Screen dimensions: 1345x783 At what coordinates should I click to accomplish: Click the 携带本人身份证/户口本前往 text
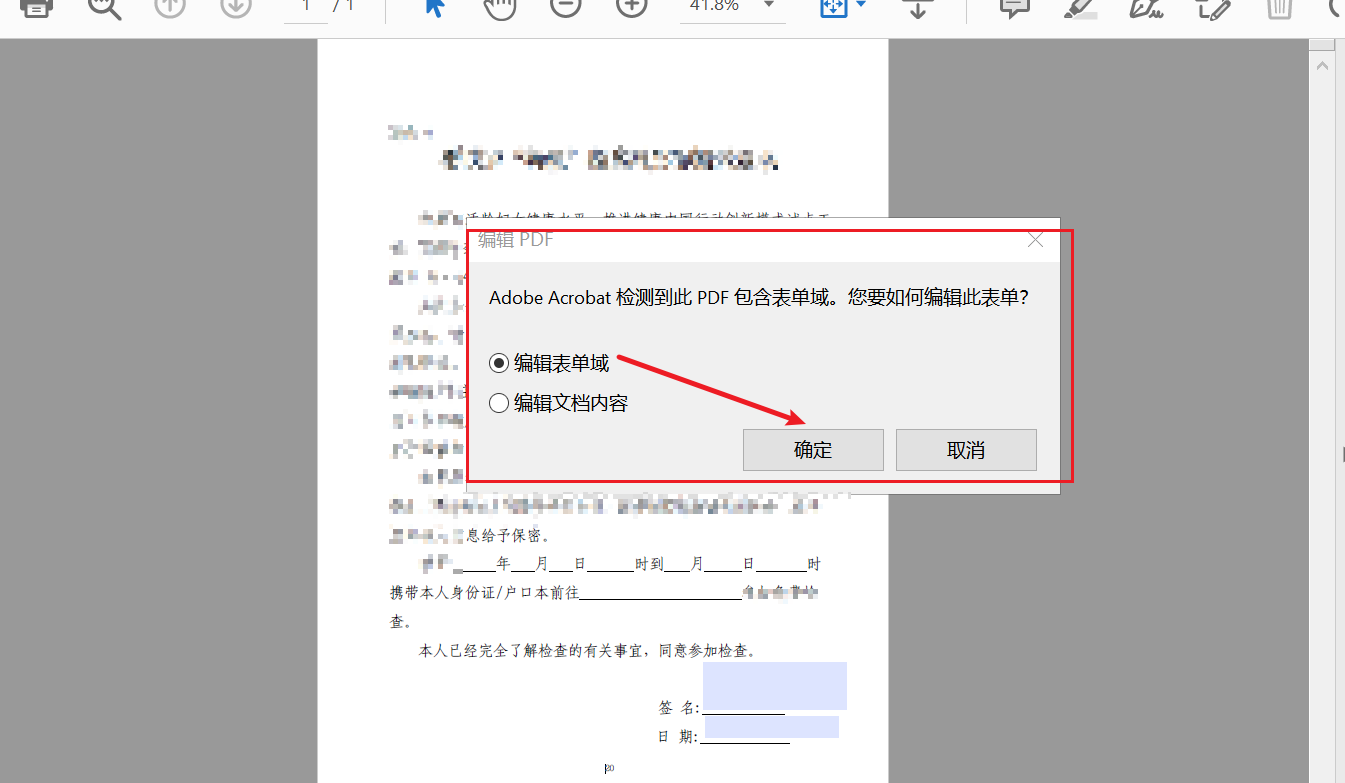(x=484, y=592)
